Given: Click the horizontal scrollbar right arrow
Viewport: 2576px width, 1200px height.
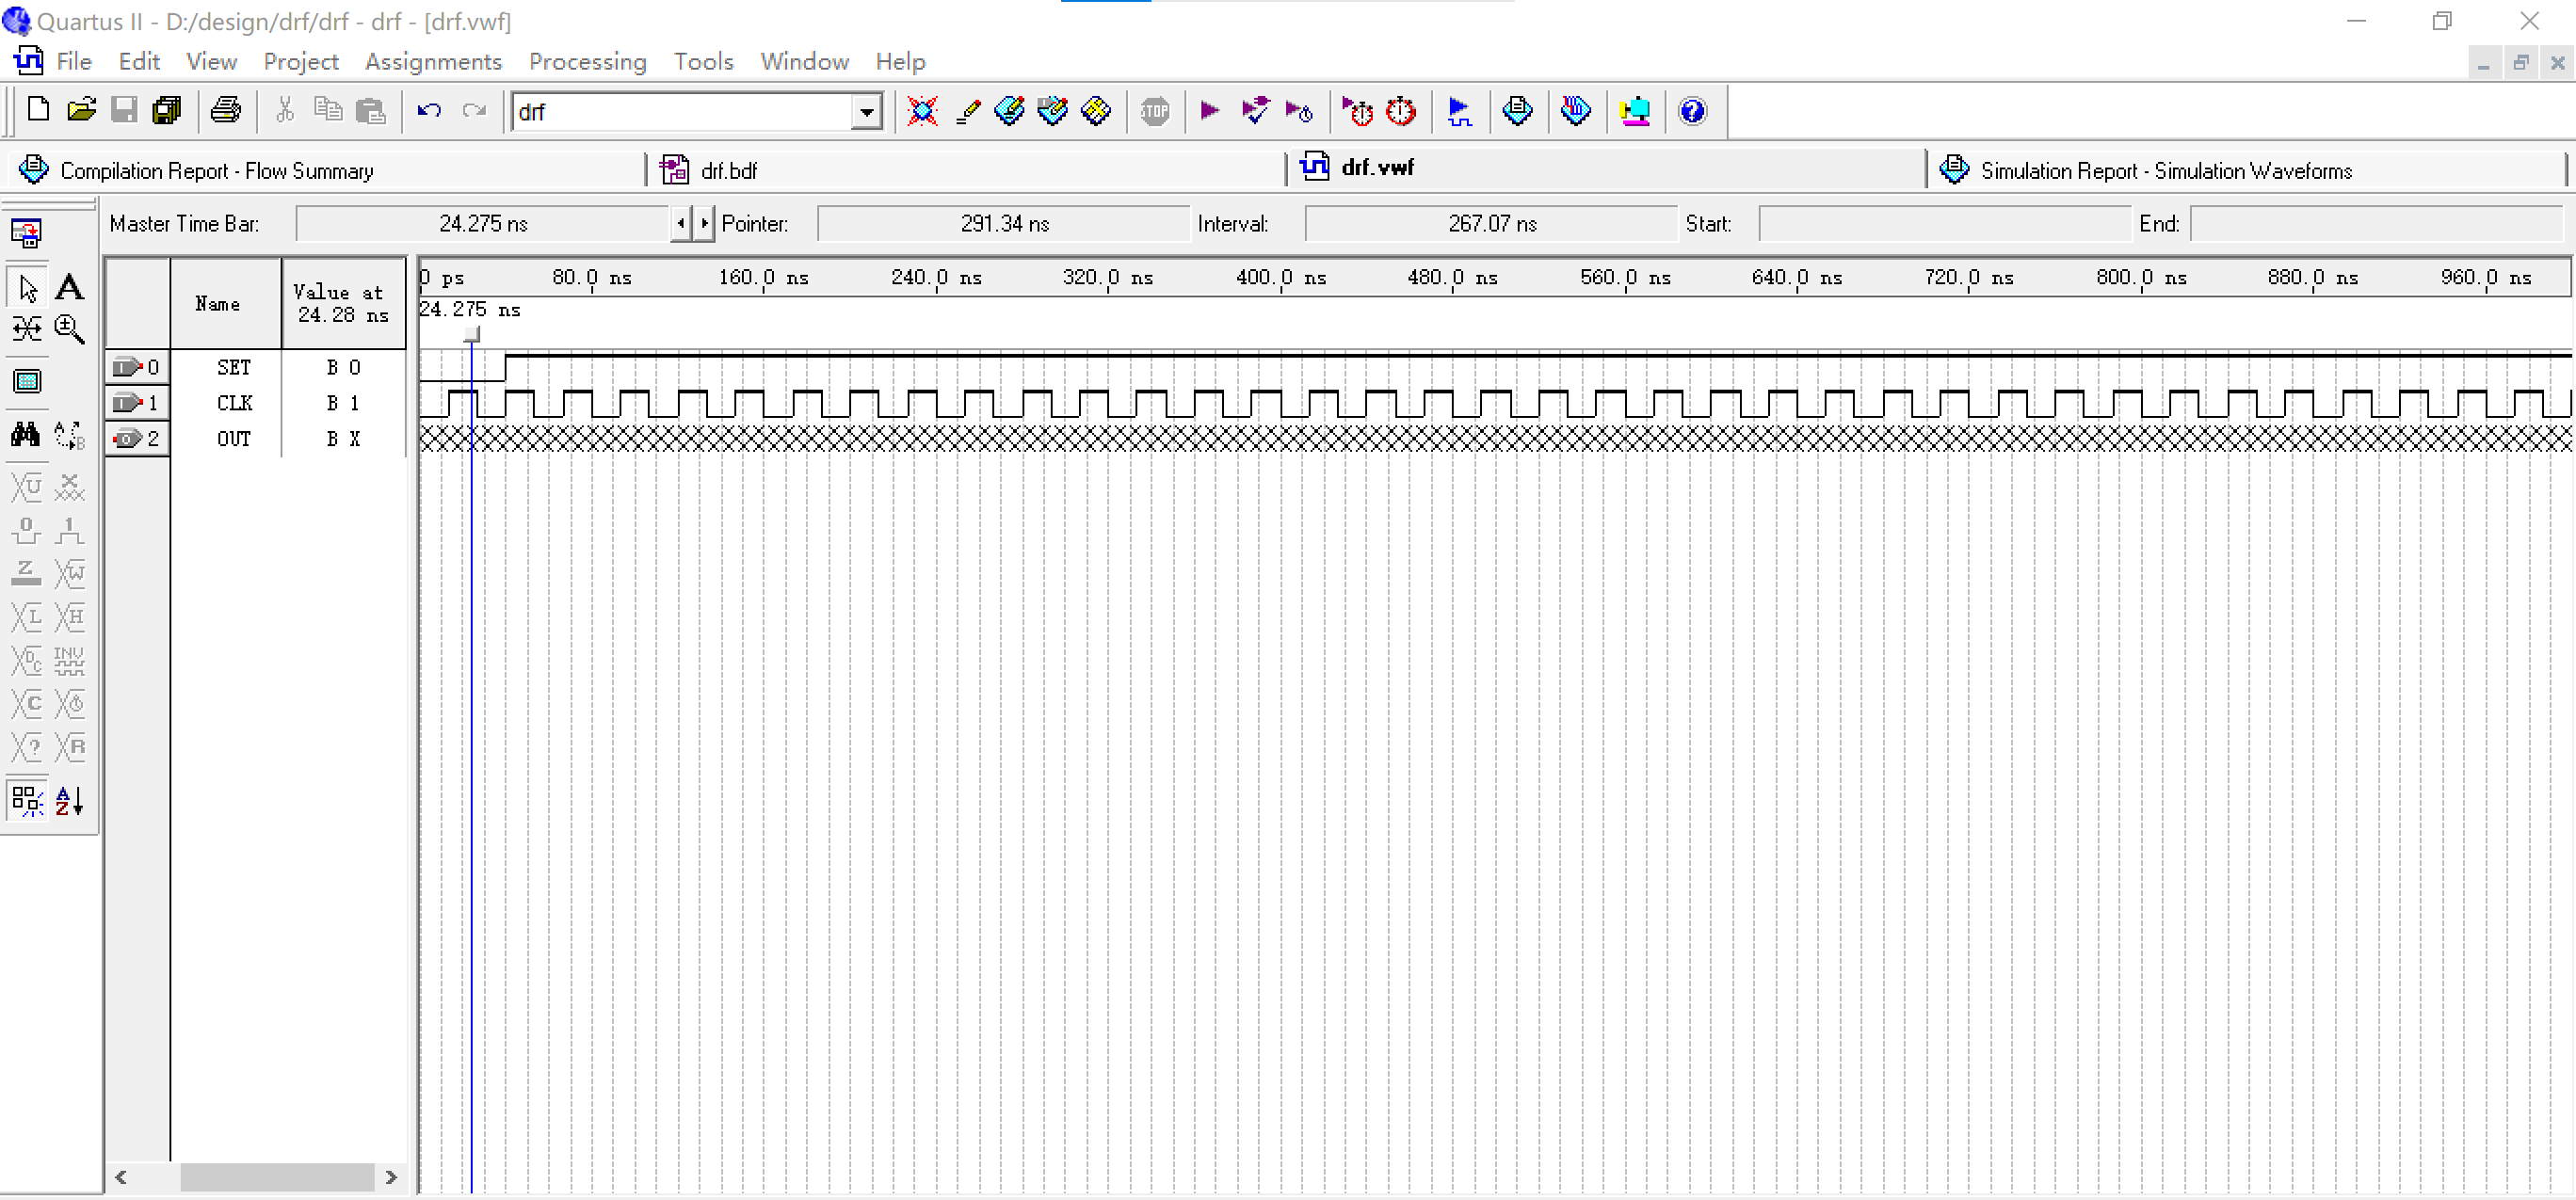Looking at the screenshot, I should (391, 1177).
